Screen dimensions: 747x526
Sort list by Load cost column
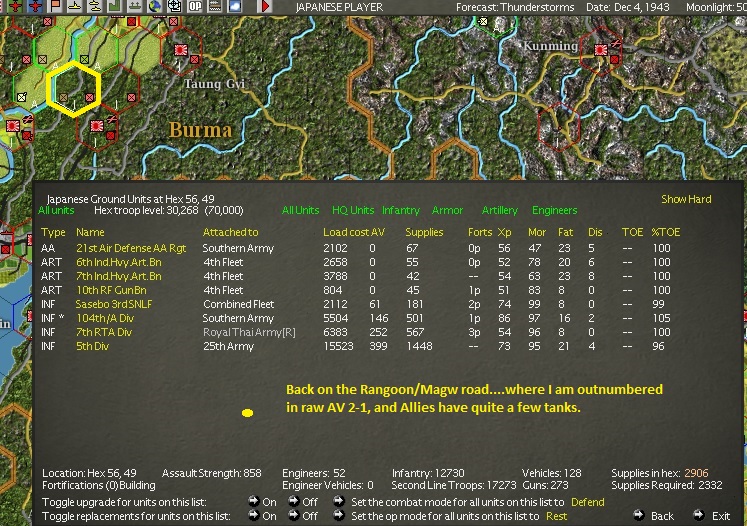coord(346,232)
